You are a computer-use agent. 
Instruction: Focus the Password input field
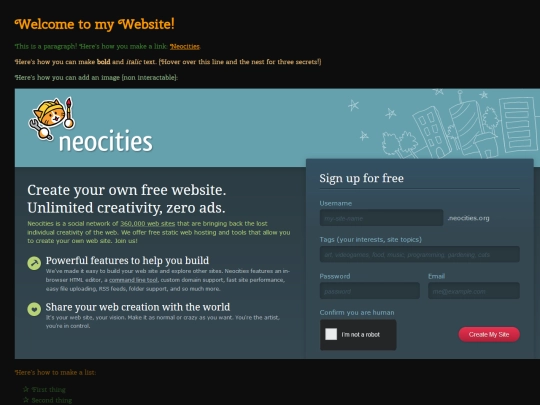pos(370,291)
